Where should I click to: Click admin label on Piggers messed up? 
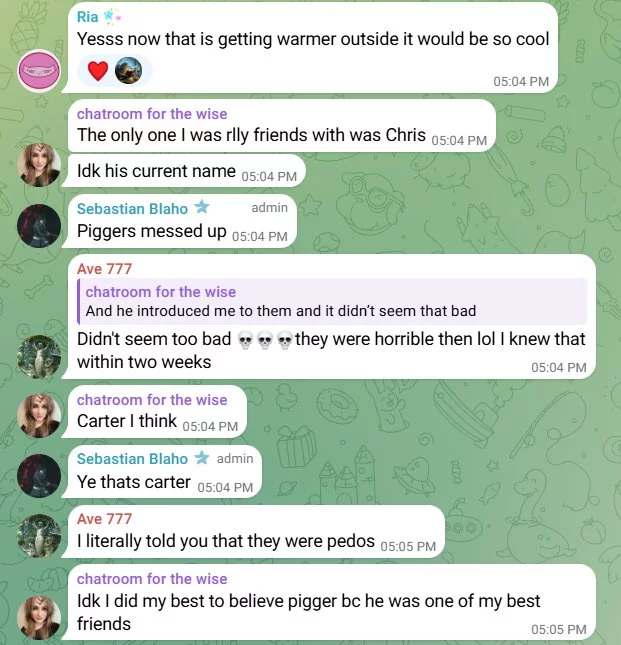269,208
